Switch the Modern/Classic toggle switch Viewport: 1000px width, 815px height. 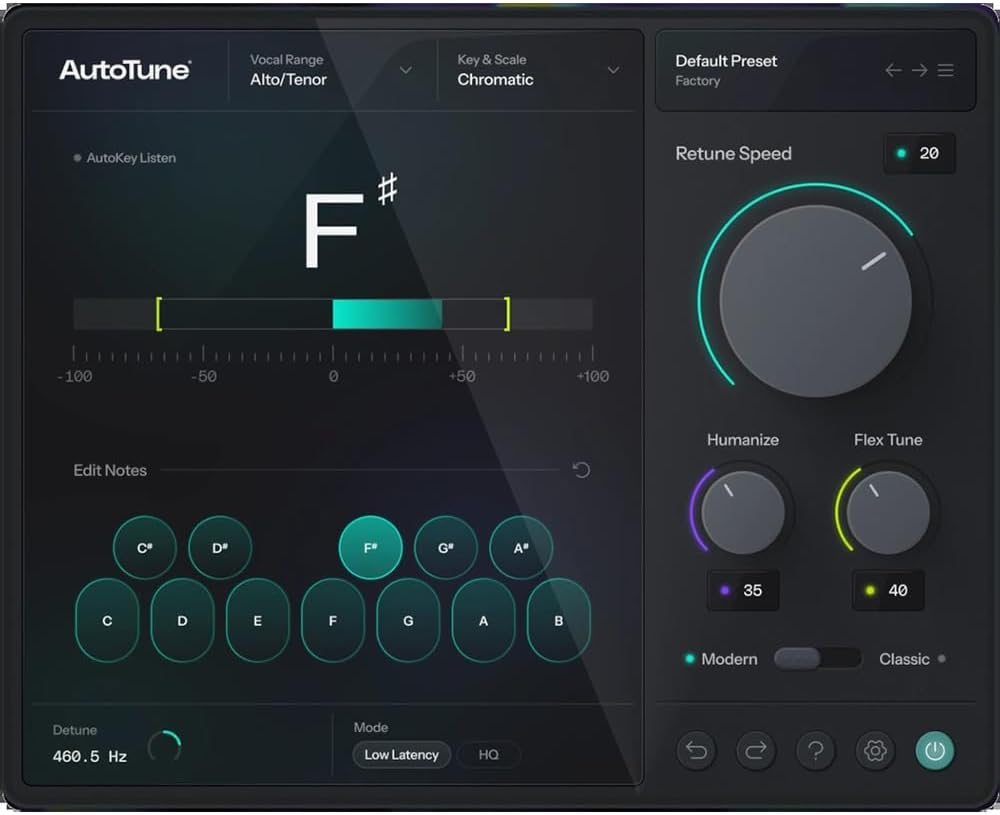pyautogui.click(x=817, y=658)
